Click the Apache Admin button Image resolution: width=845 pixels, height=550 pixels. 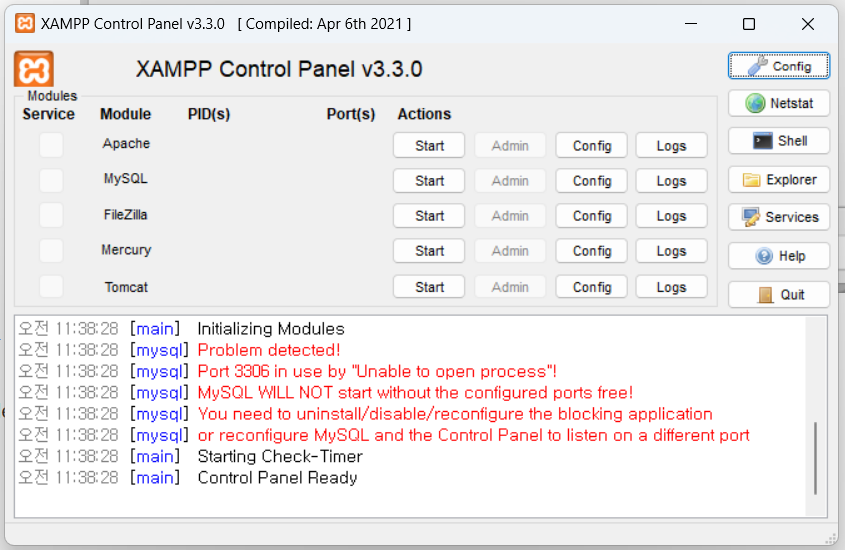click(x=510, y=145)
